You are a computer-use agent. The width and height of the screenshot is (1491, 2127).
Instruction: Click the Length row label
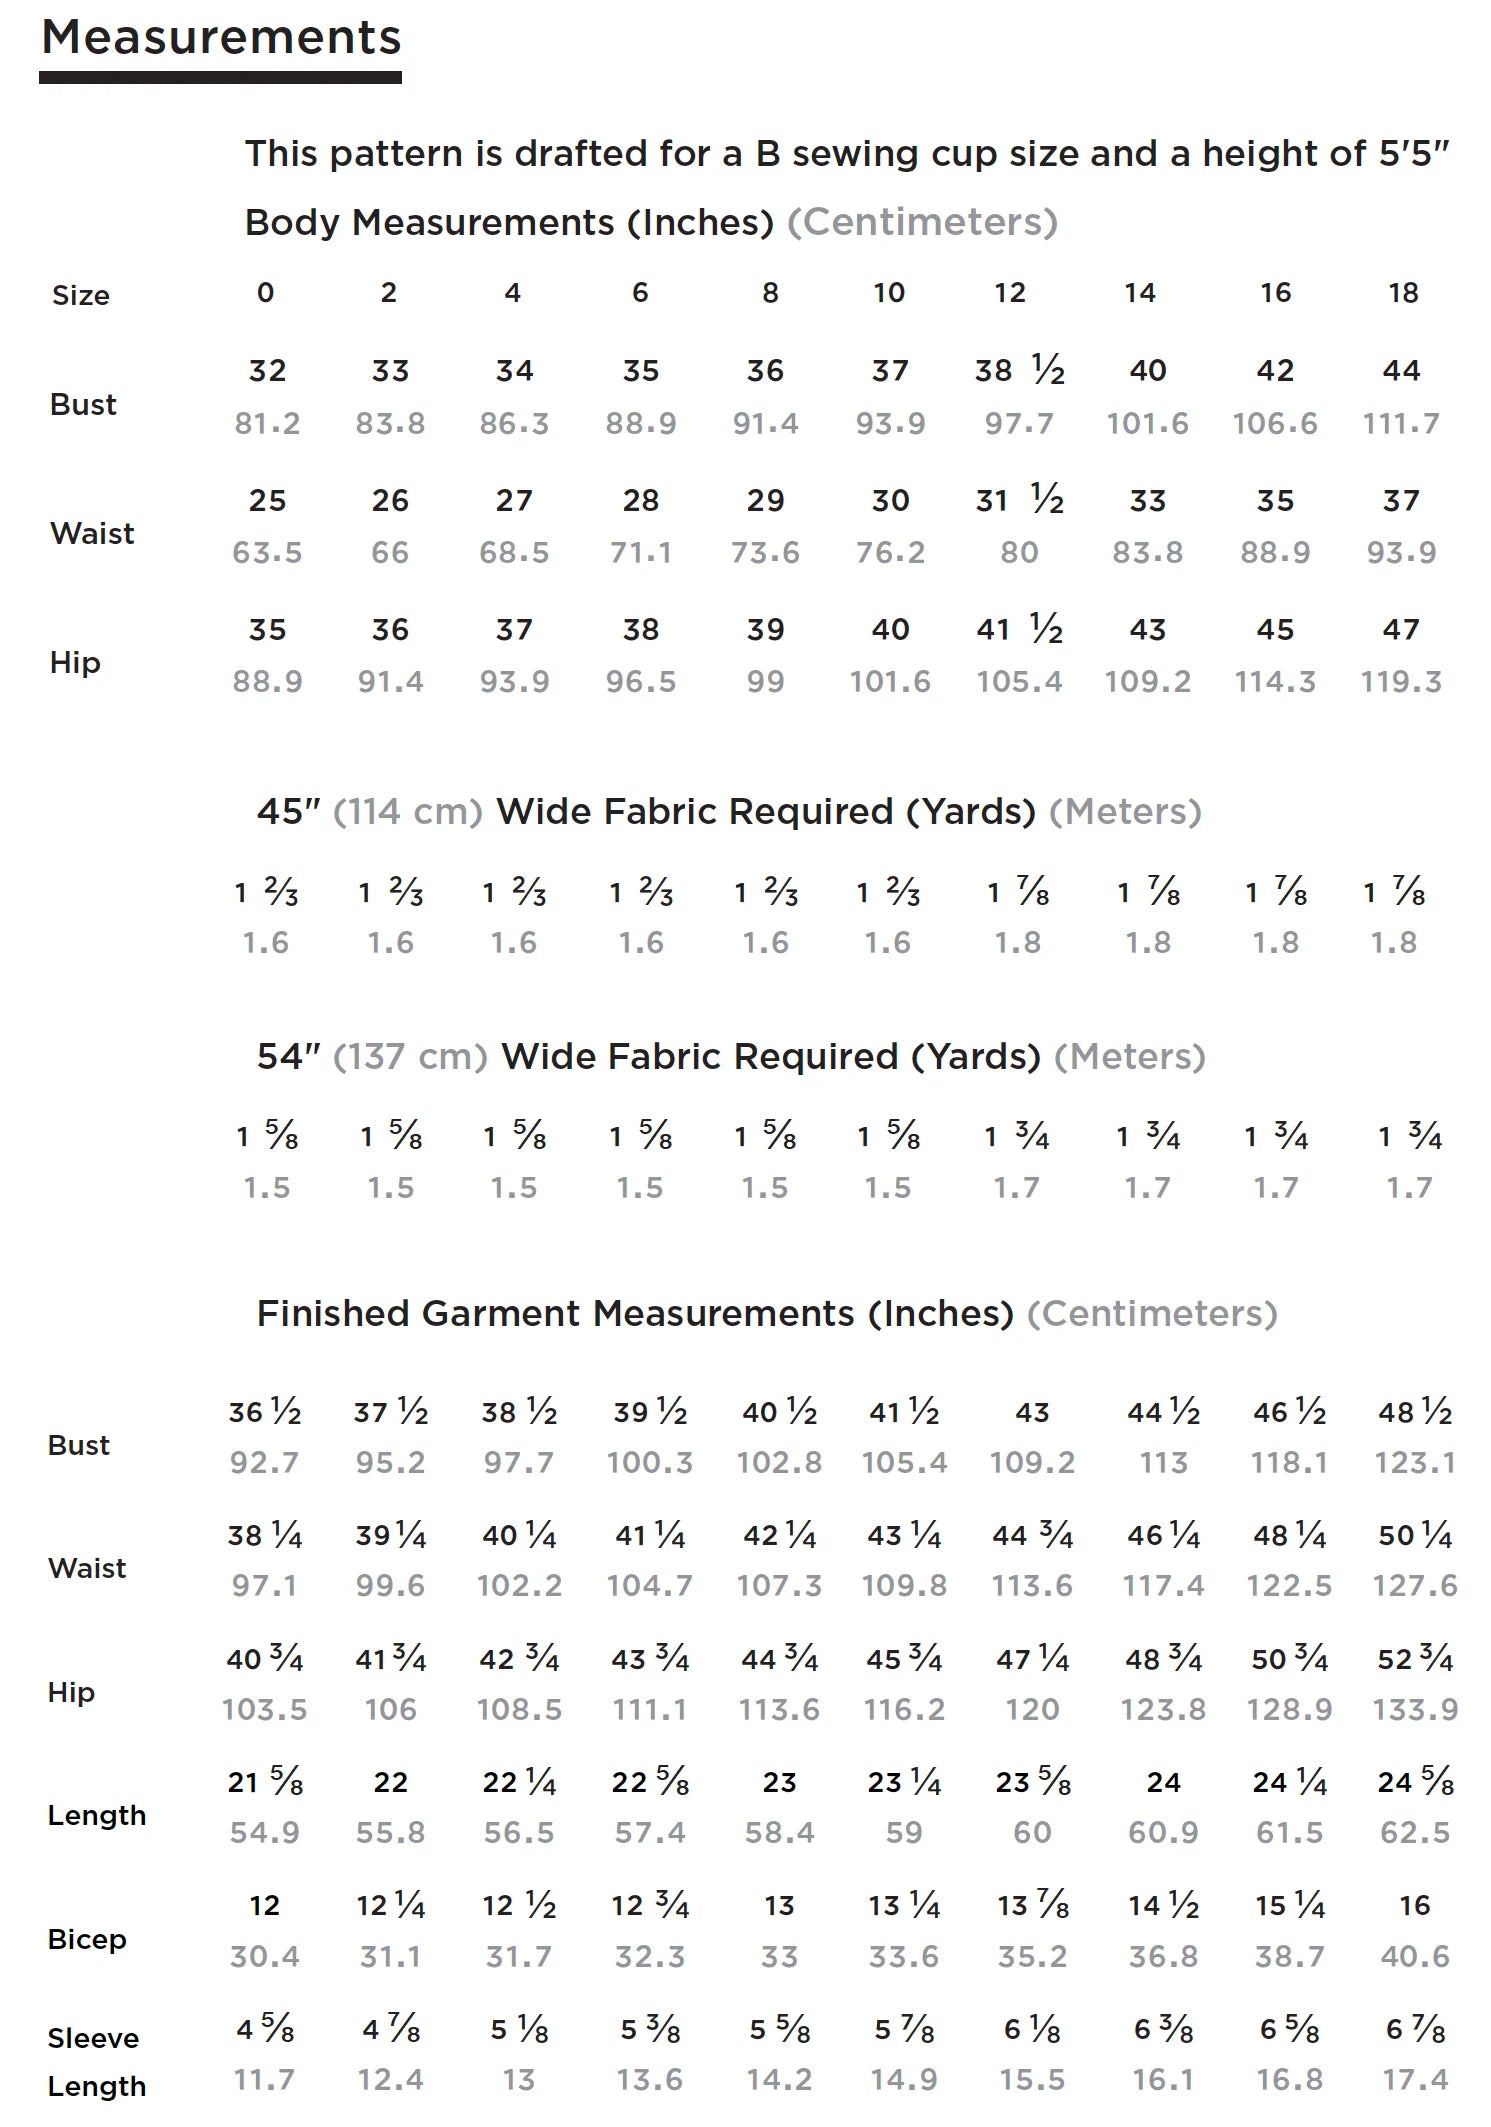coord(97,1815)
